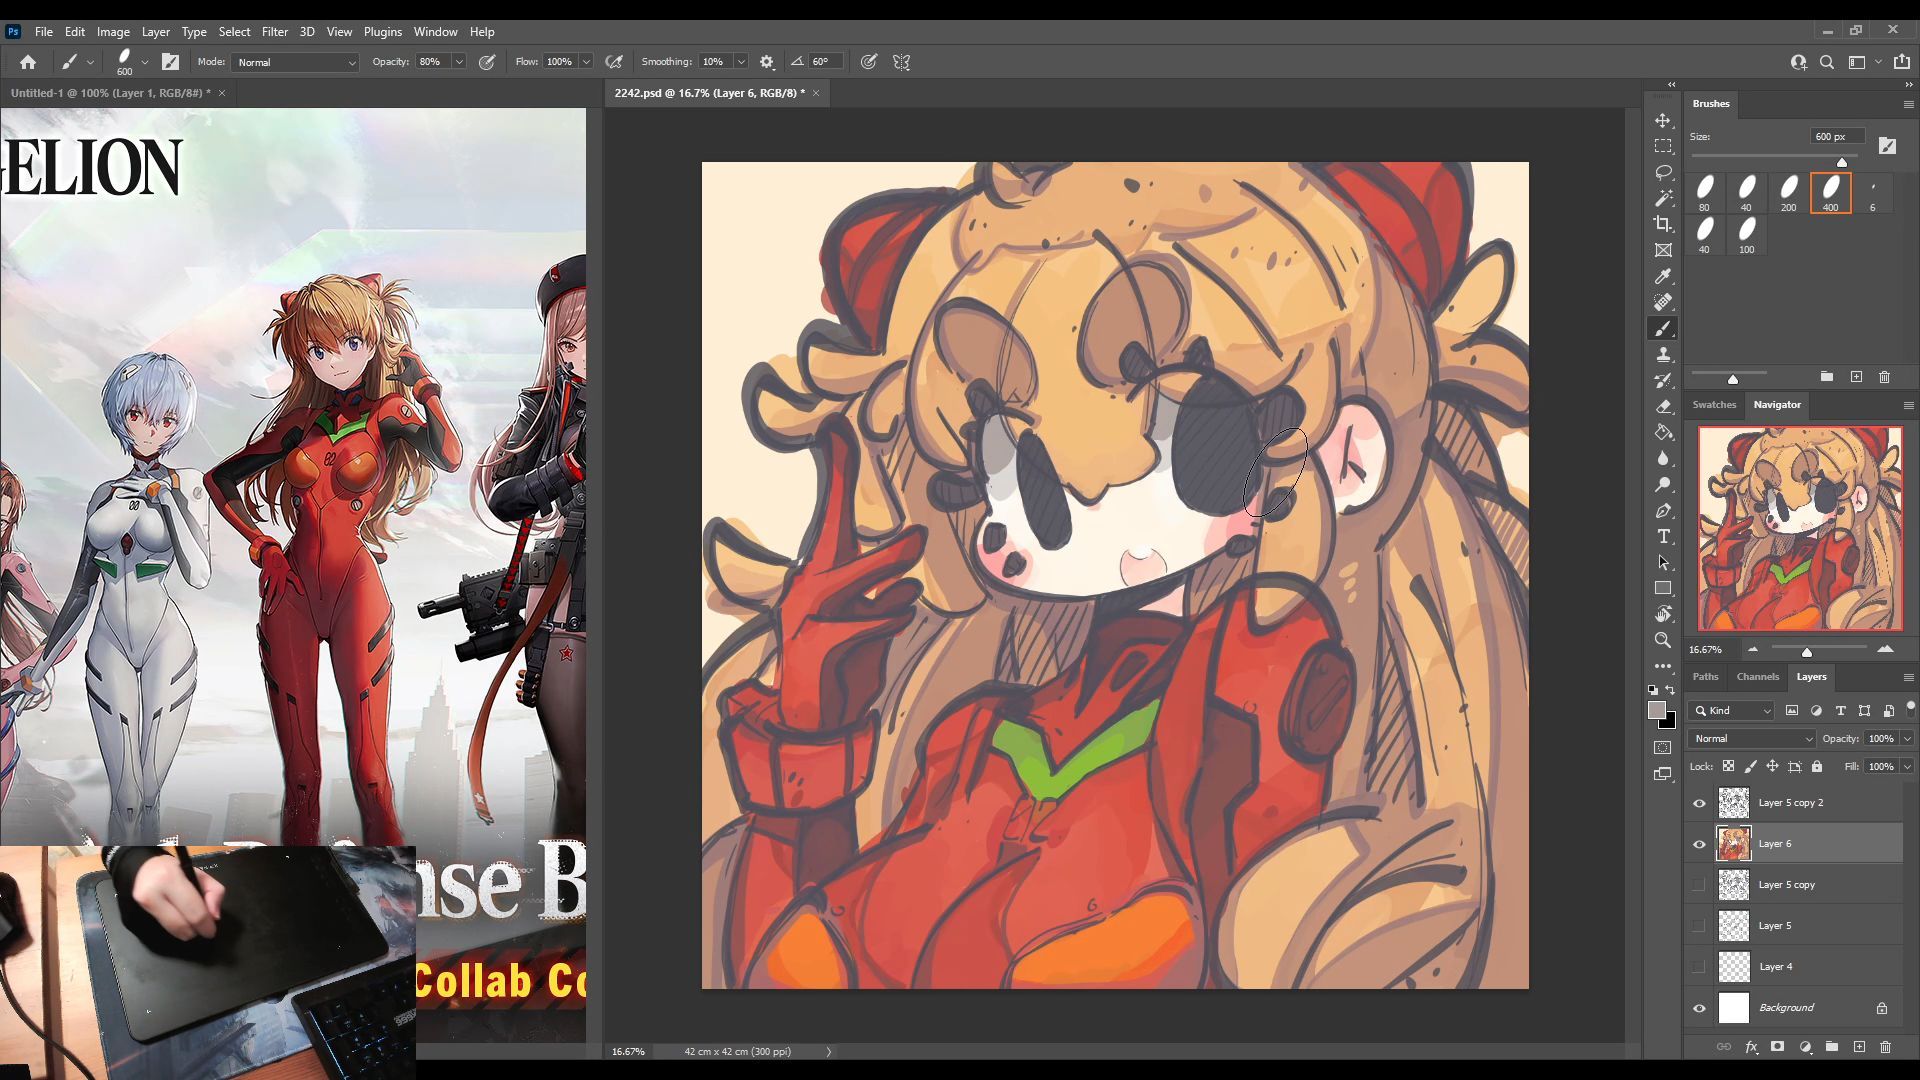Switch to the Paths tab
1920x1080 pixels.
1705,677
